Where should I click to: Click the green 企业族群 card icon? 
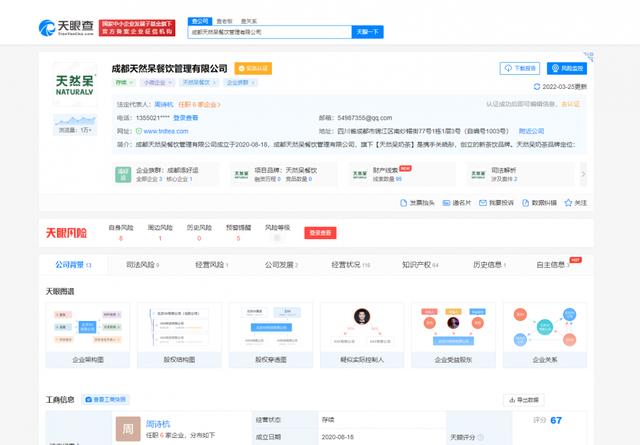click(x=123, y=174)
